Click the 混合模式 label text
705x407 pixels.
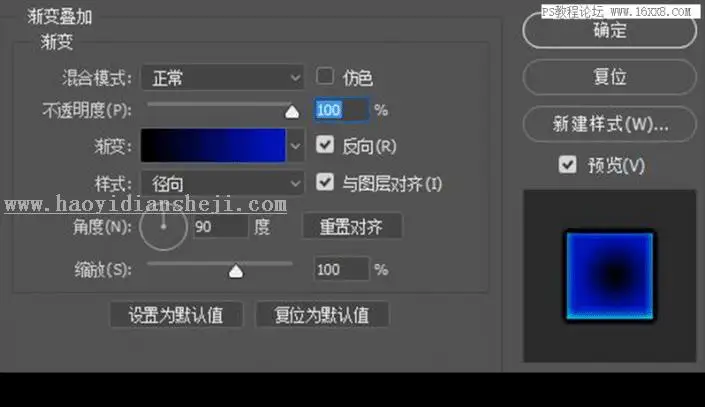(97, 78)
